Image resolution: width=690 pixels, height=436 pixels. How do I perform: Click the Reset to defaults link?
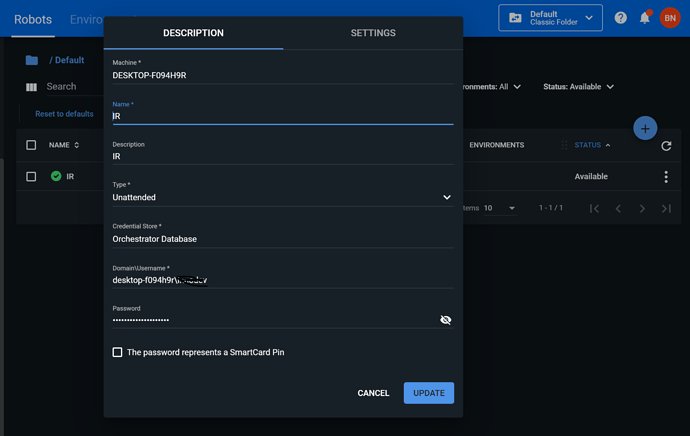point(64,114)
